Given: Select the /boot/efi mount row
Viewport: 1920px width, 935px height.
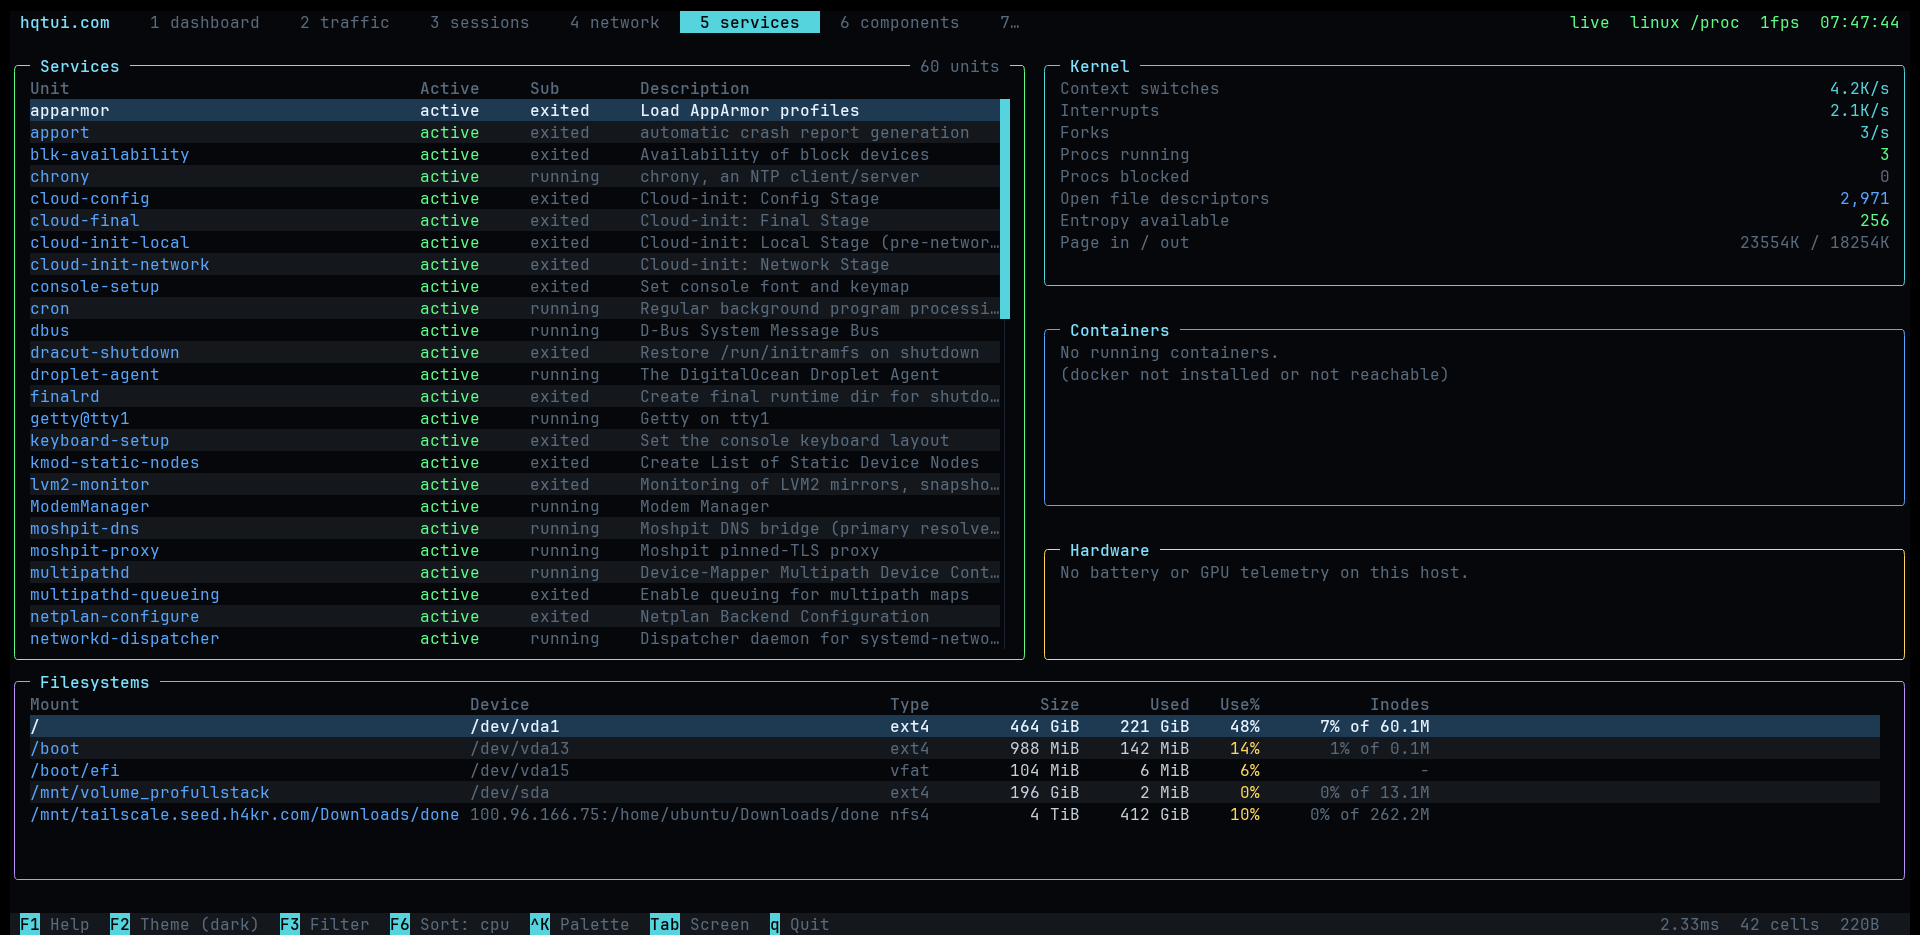Looking at the screenshot, I should coord(955,770).
